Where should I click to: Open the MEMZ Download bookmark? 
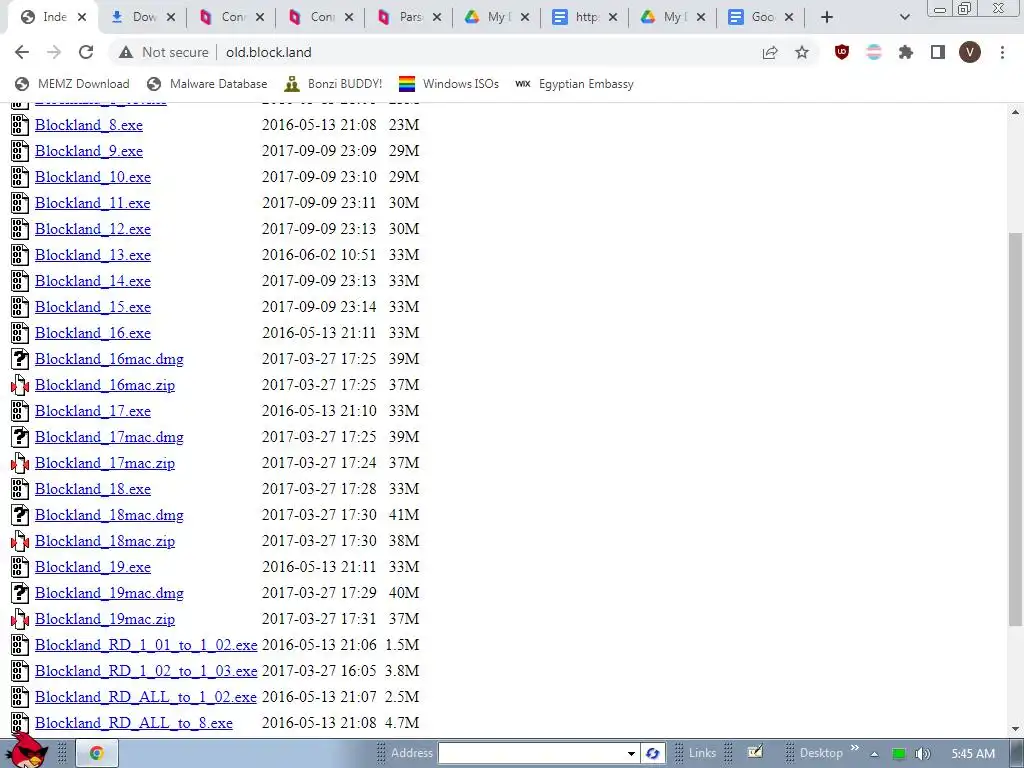[x=72, y=84]
